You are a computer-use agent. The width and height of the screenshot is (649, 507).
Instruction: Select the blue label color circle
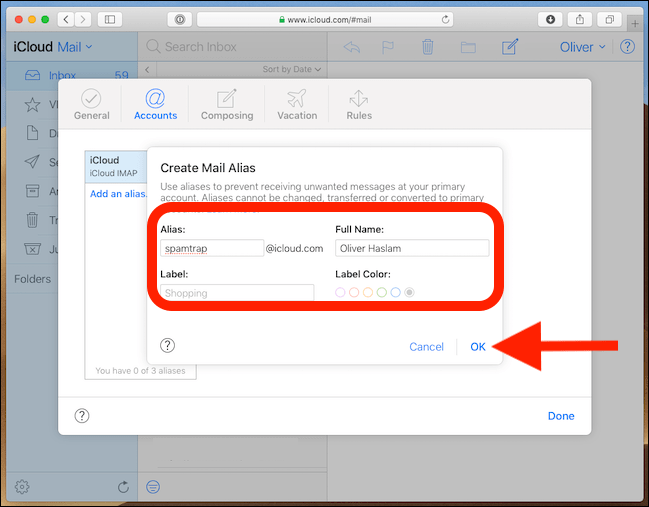tap(396, 292)
